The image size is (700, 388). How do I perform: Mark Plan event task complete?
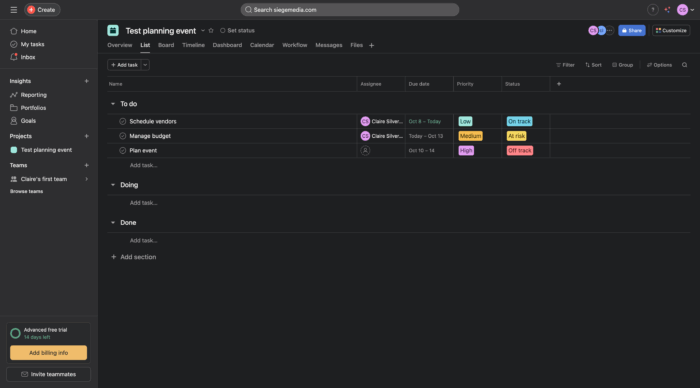click(x=122, y=150)
